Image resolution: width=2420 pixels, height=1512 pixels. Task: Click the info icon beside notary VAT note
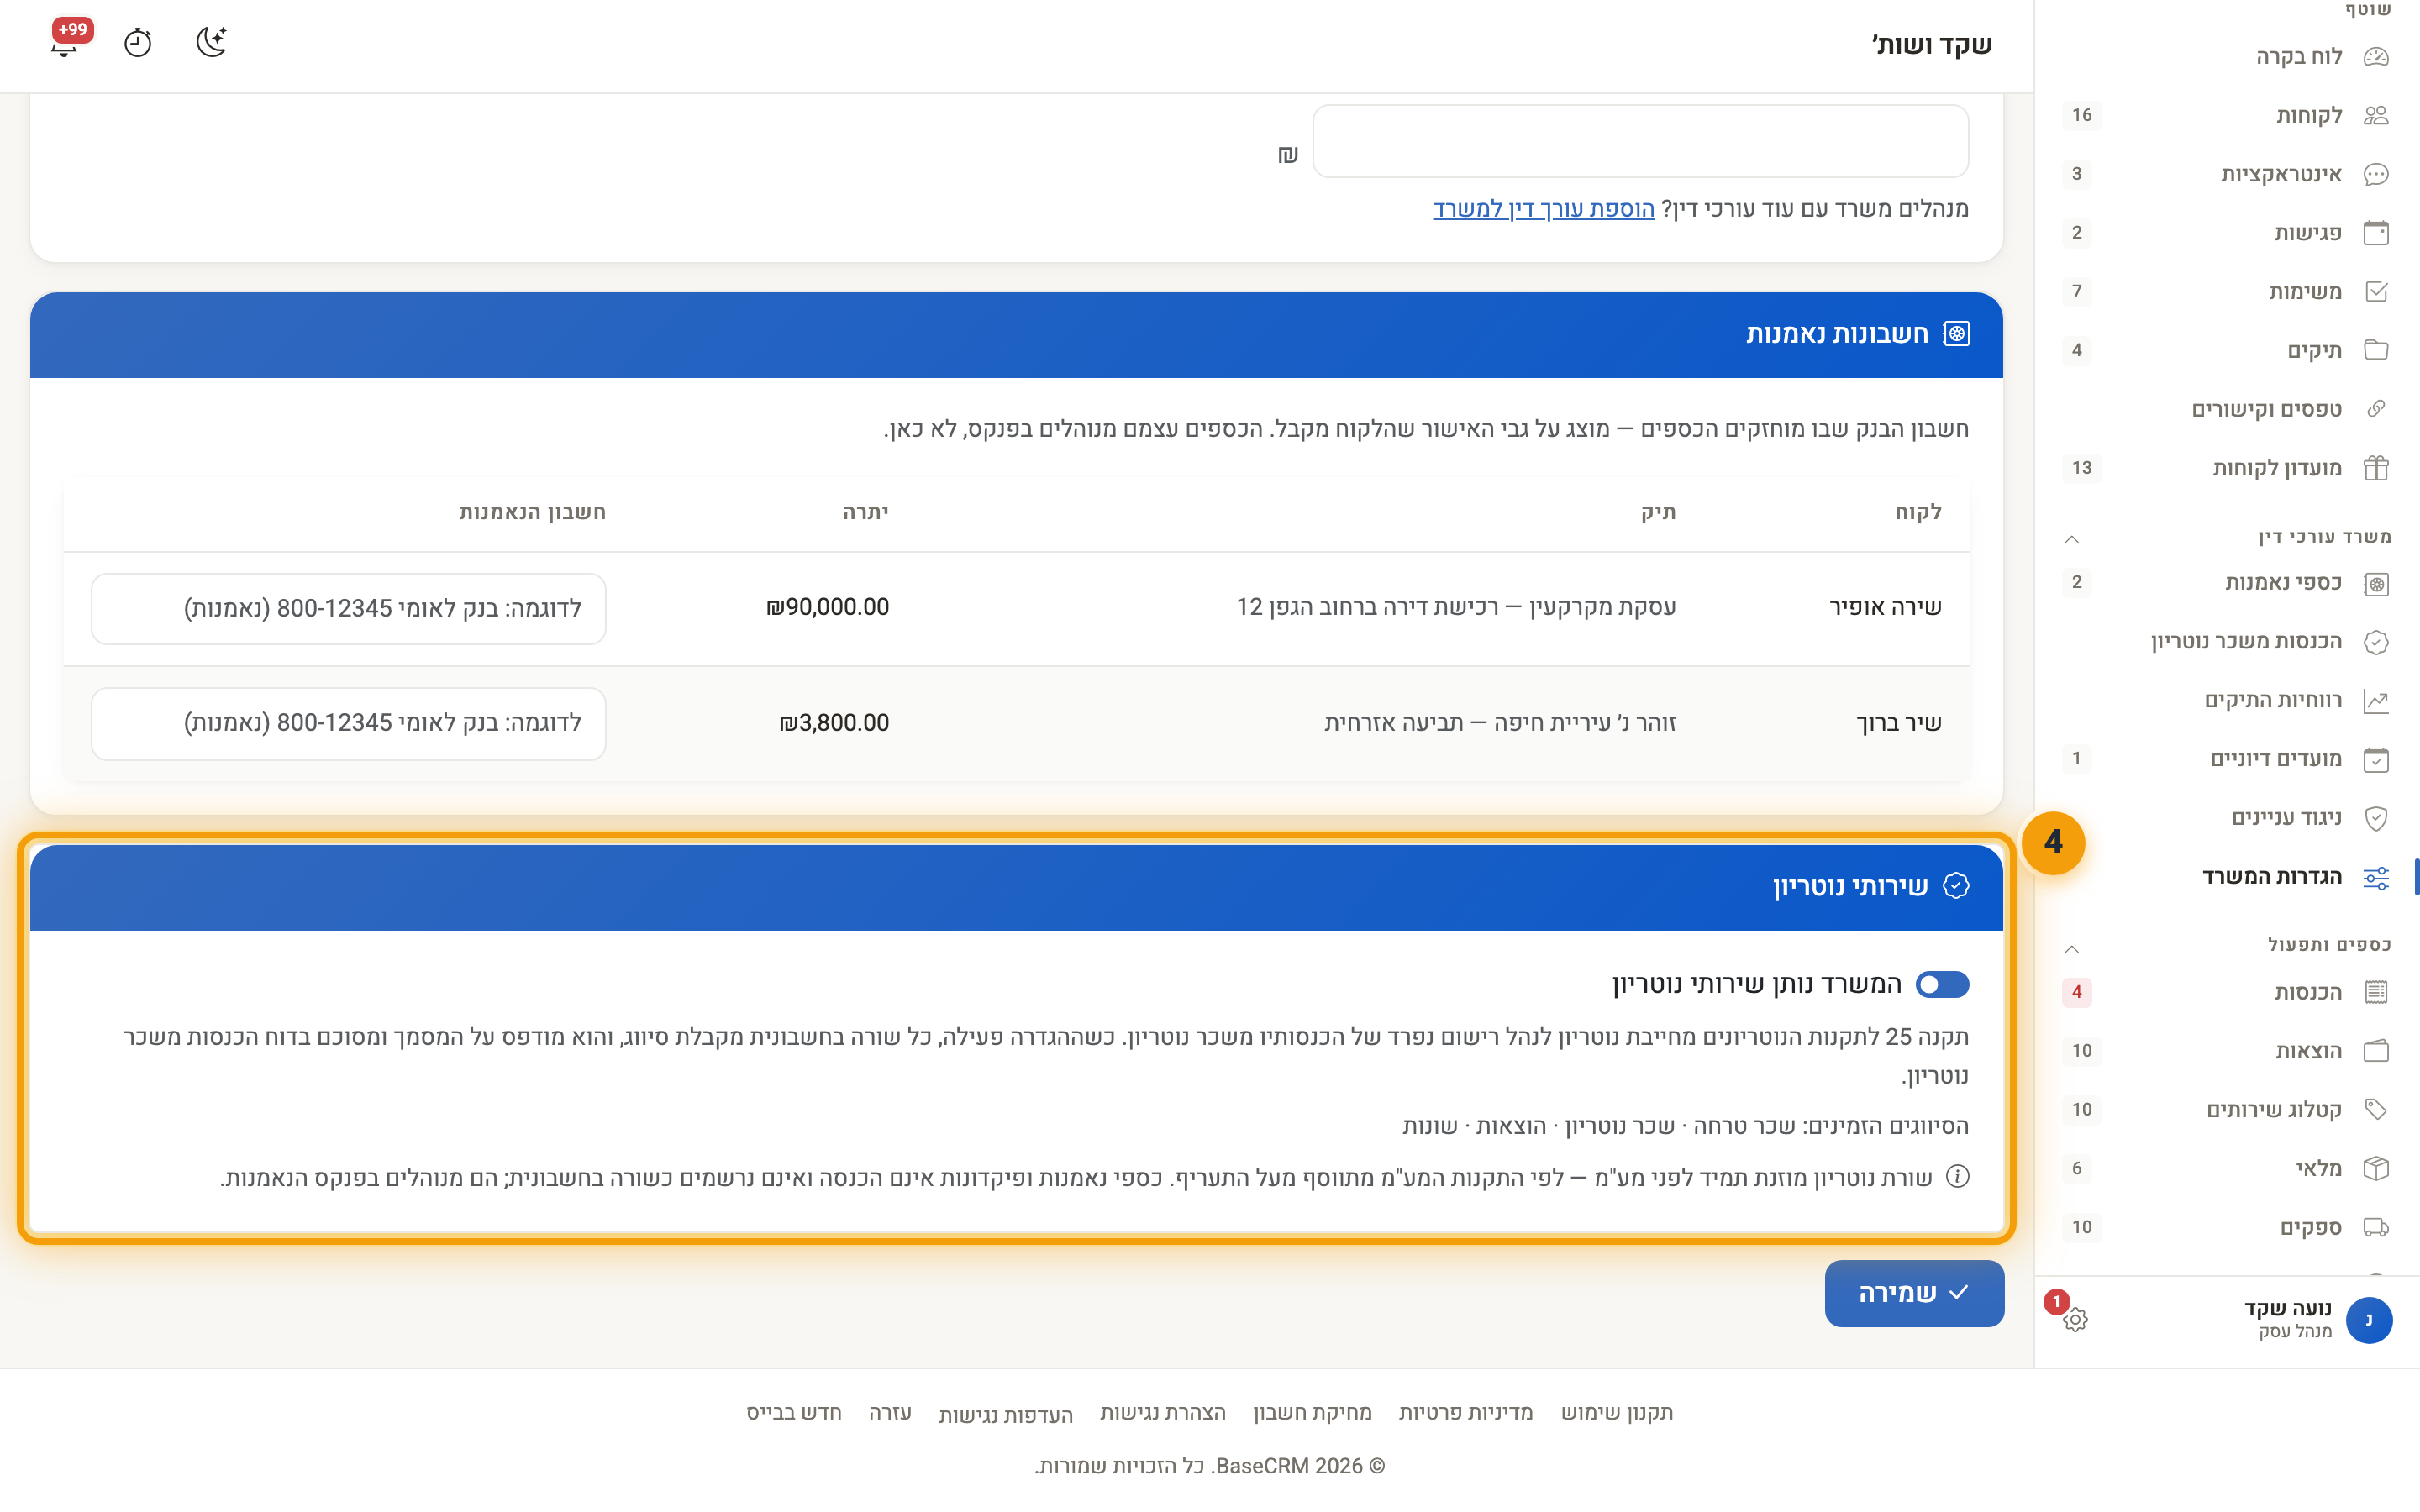point(1957,1177)
